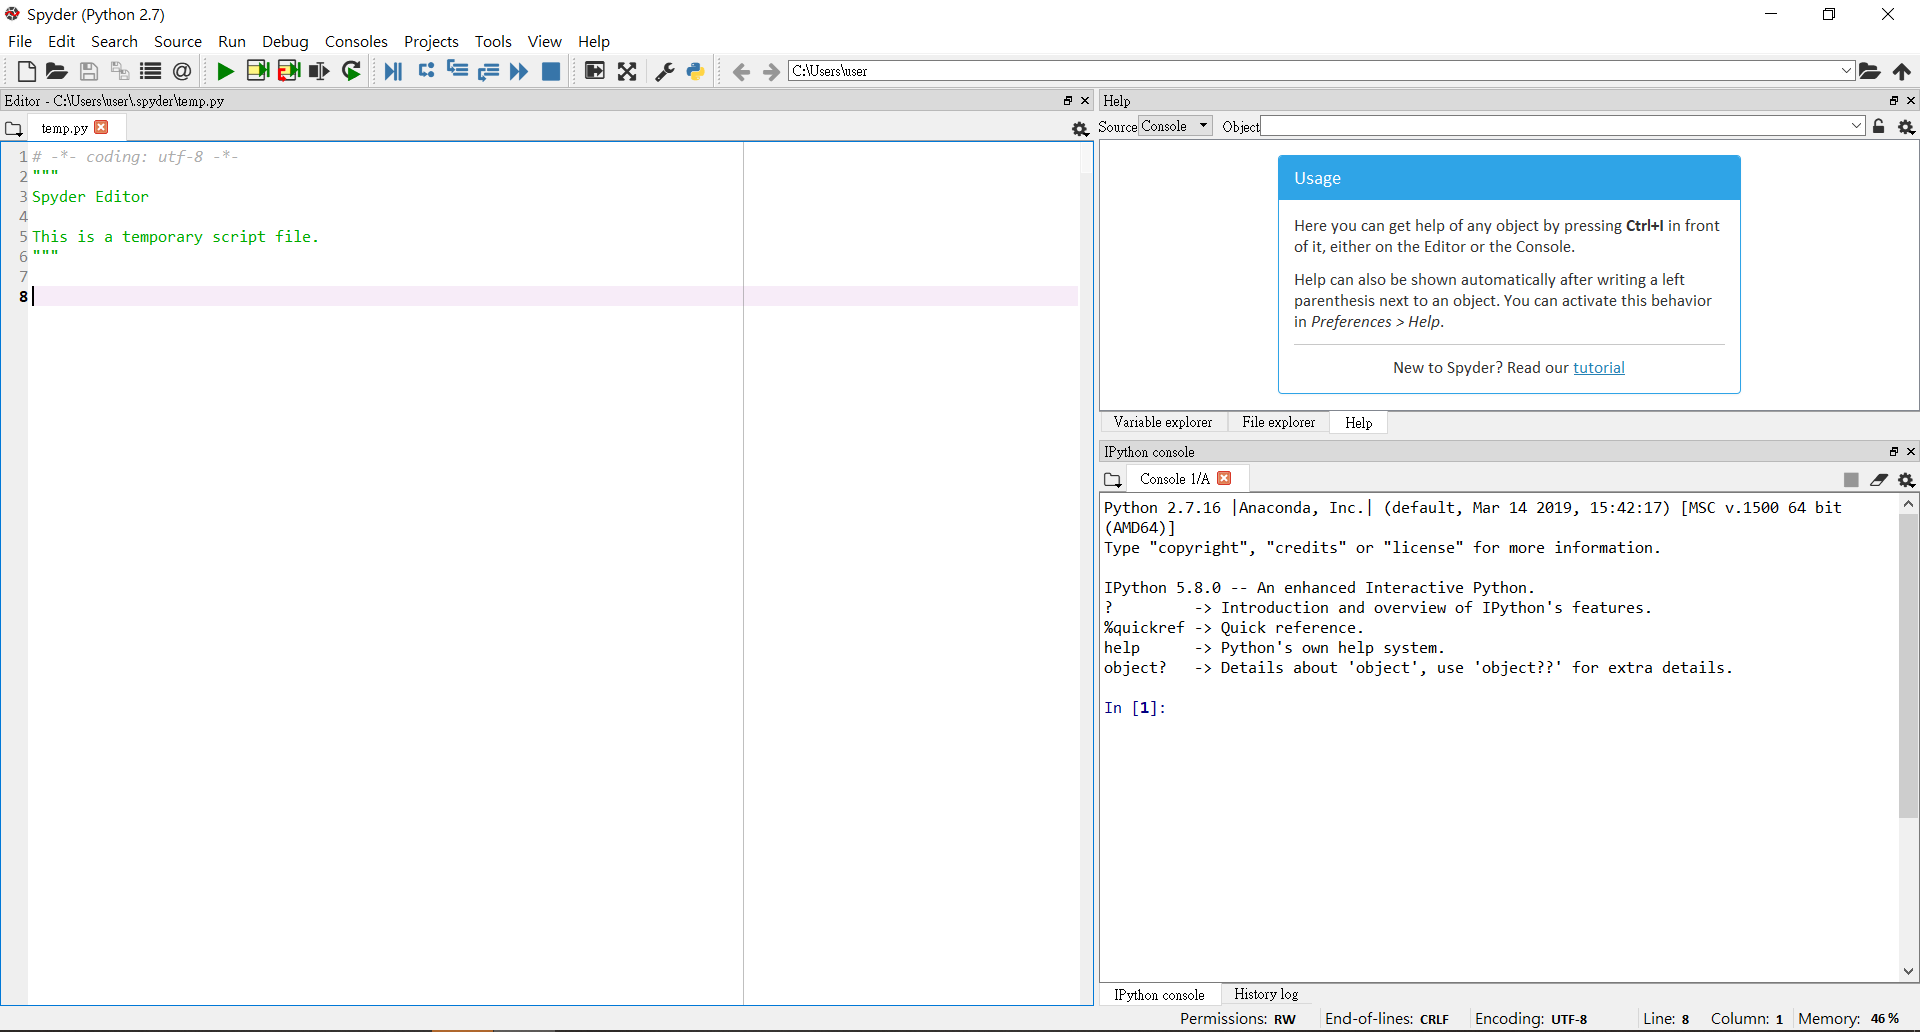Viewport: 1920px width, 1032px height.
Task: Click the debugger Step into icon
Action: tap(458, 70)
